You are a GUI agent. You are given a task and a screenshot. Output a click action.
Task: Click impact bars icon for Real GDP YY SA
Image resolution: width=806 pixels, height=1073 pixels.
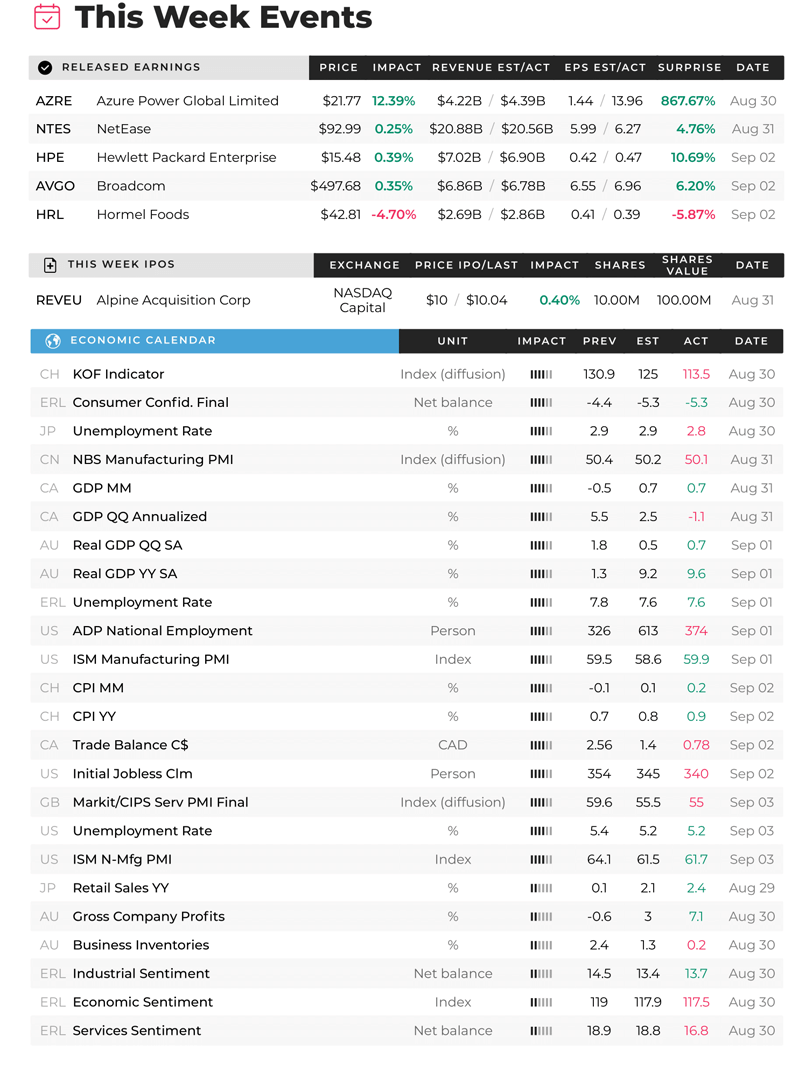click(541, 574)
